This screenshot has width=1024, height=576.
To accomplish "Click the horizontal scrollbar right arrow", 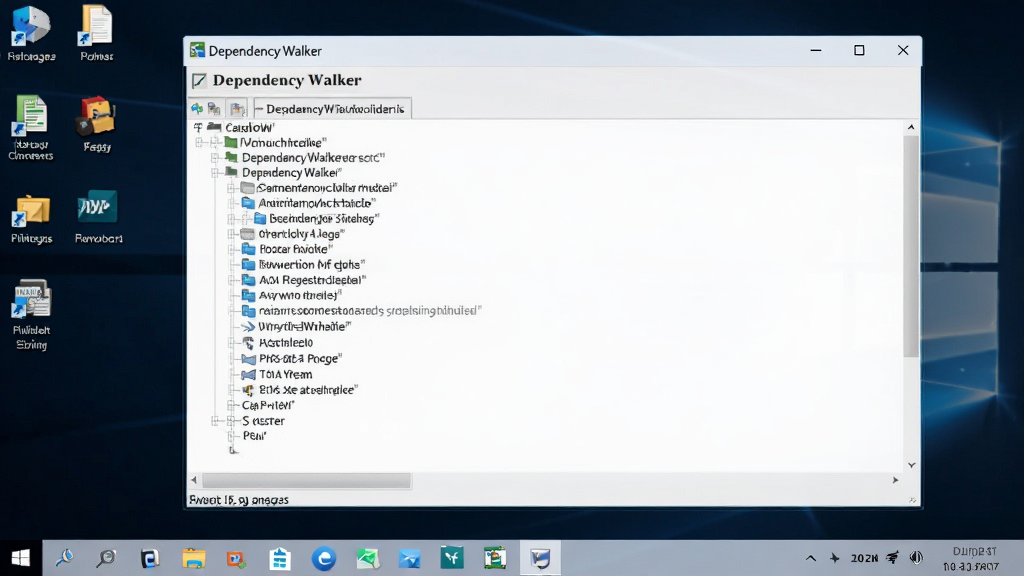I will coord(895,480).
